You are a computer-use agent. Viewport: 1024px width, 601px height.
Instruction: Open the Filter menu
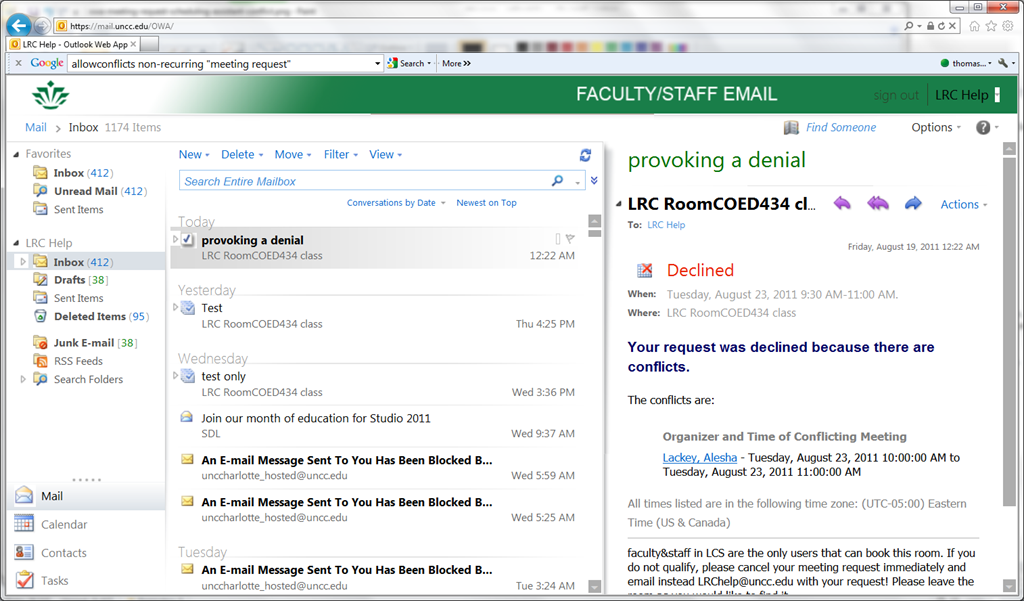coord(340,155)
